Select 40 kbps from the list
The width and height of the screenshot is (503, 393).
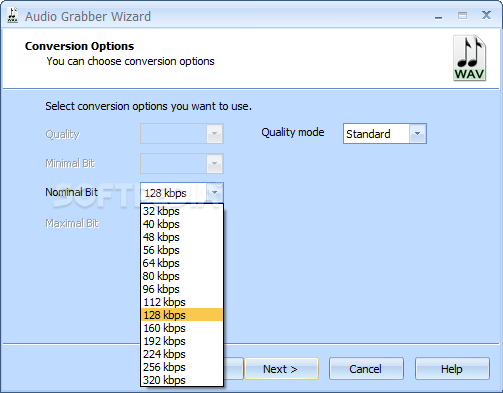click(x=182, y=224)
